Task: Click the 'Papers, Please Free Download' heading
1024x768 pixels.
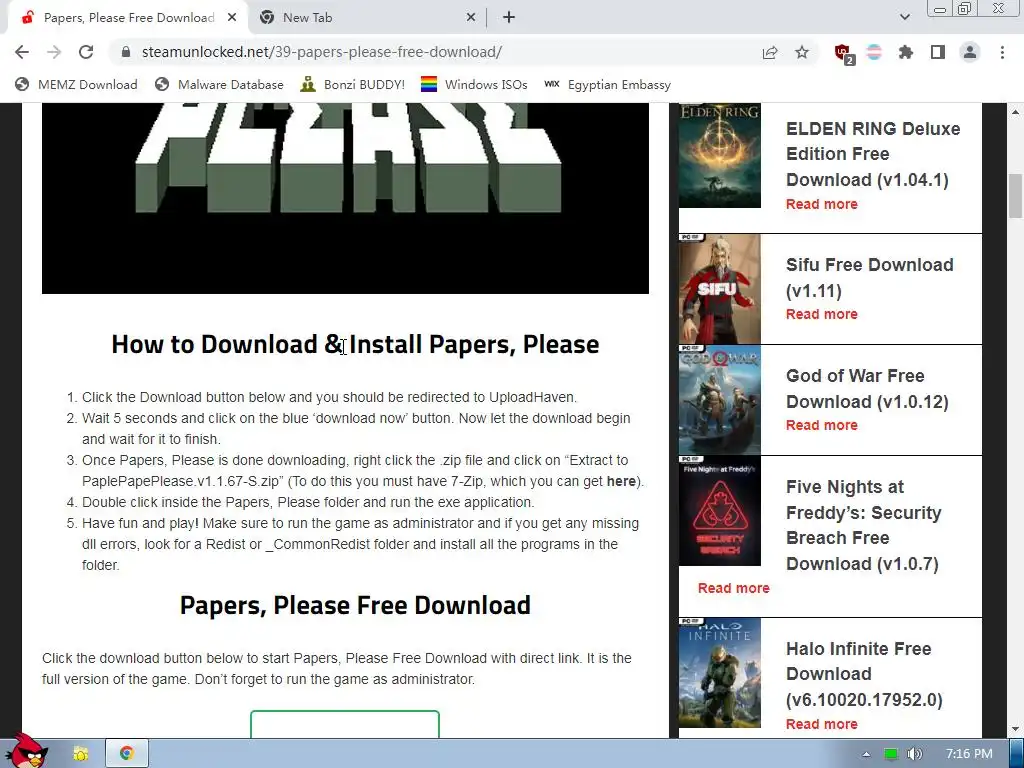Action: click(x=355, y=605)
